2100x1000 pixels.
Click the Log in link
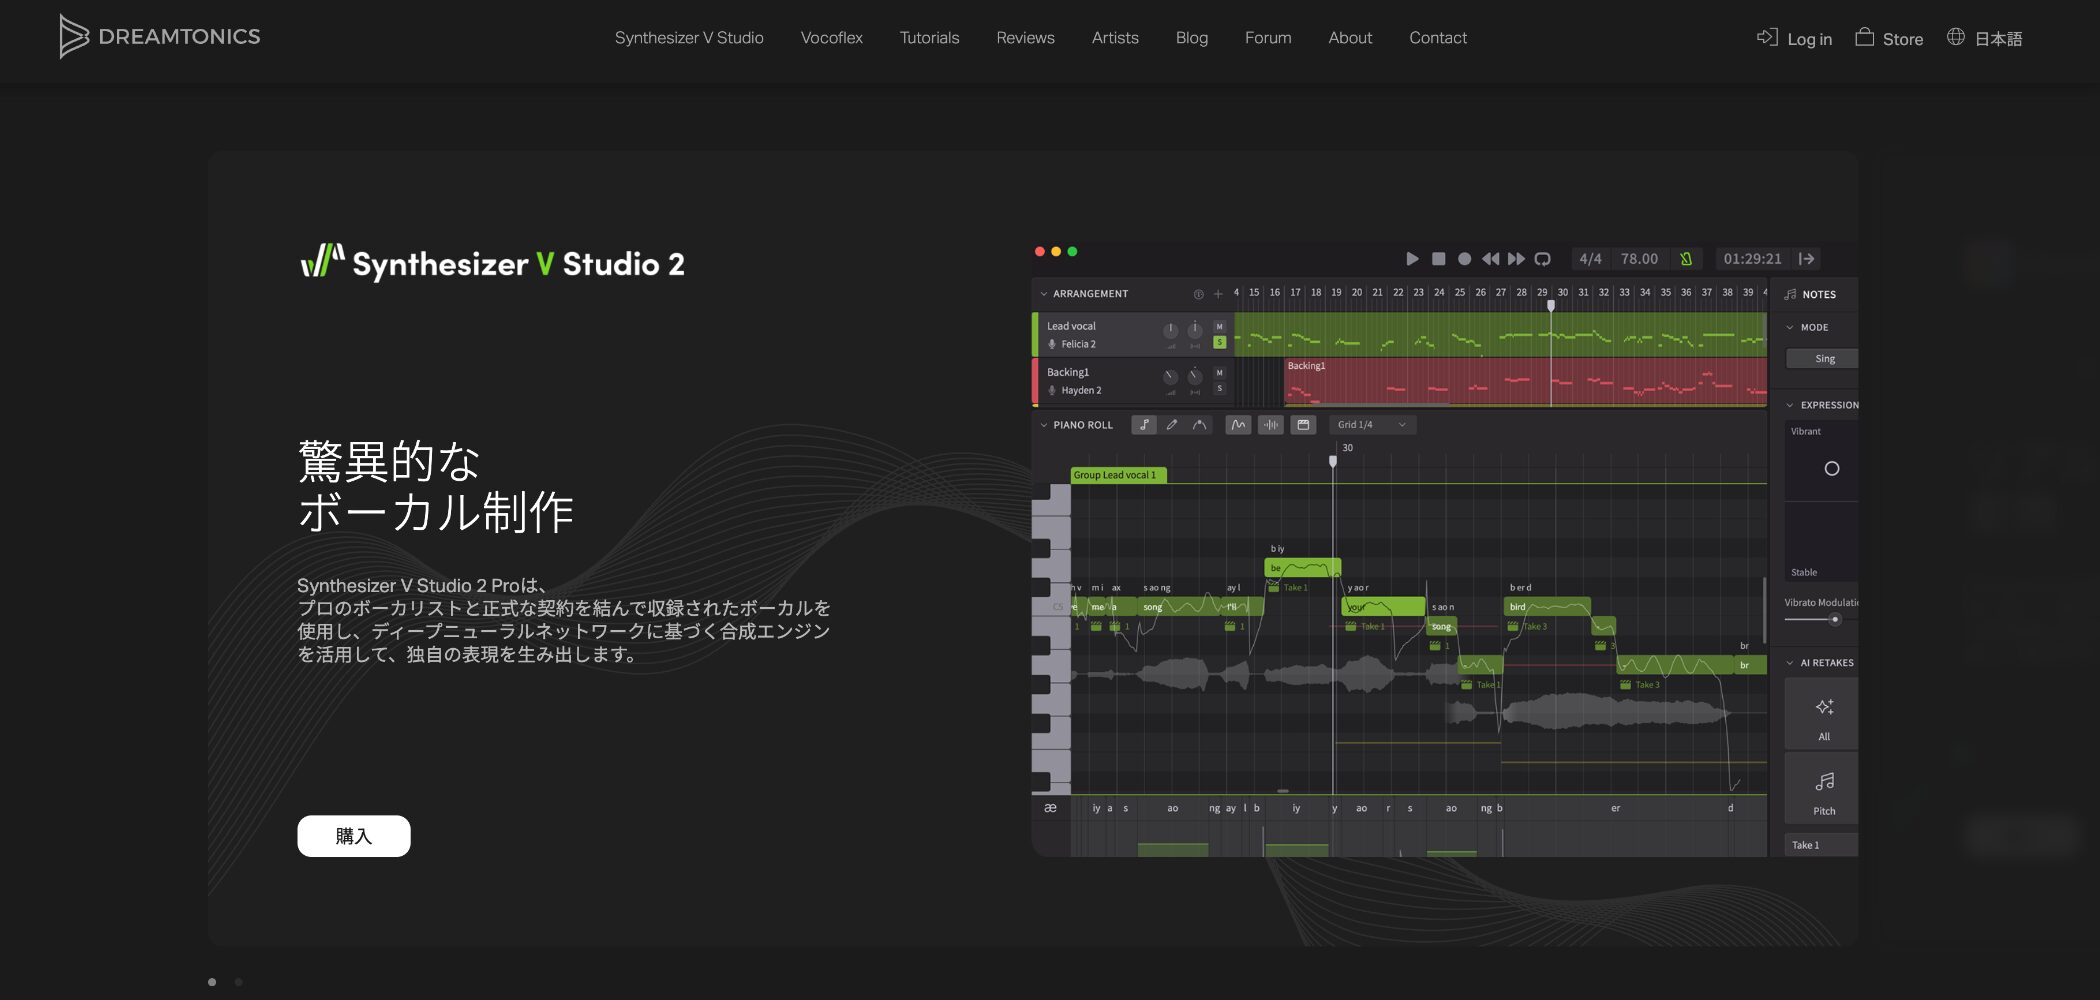click(1808, 39)
